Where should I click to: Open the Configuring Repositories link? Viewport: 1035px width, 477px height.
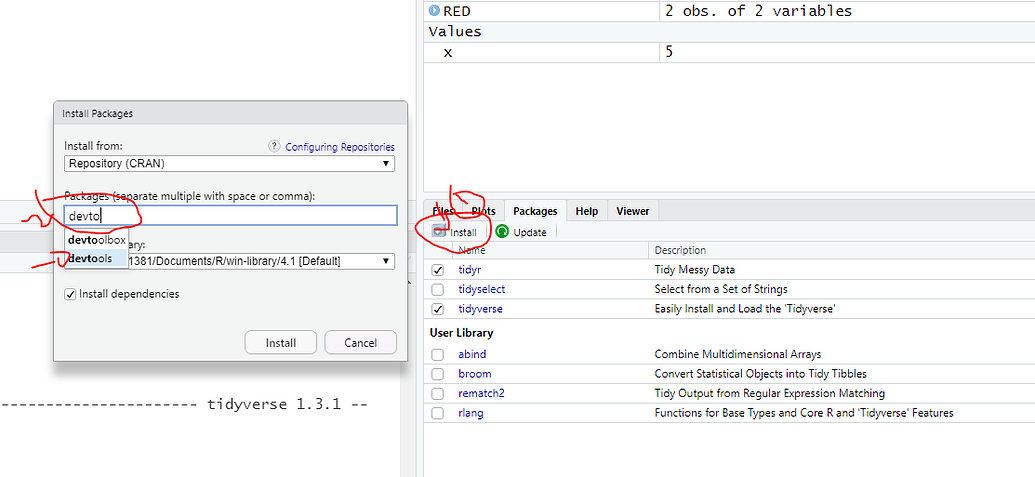coord(340,147)
